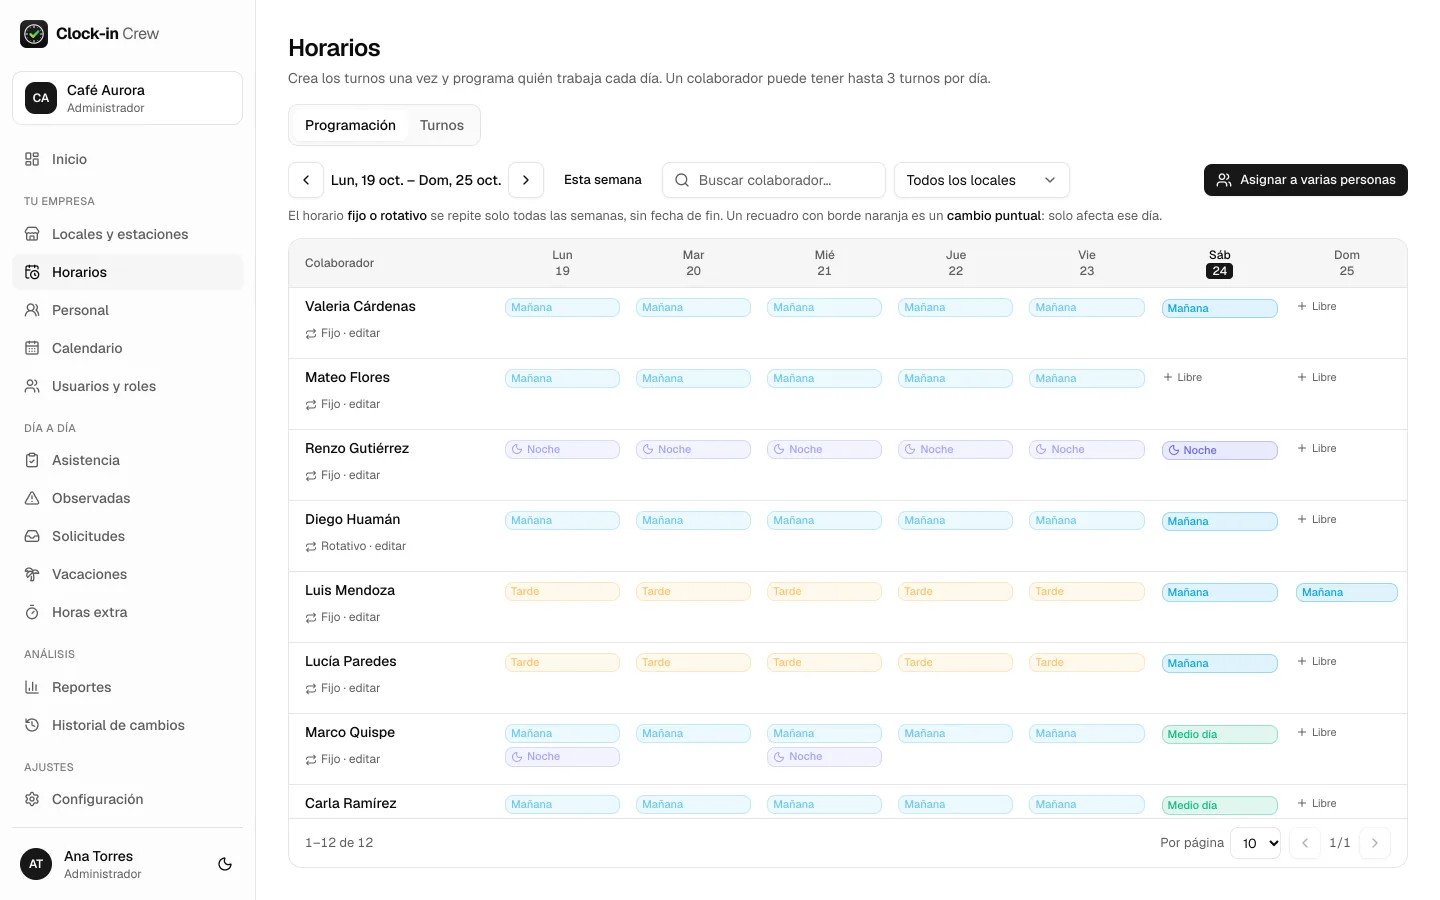
Task: Open Café Aurora account switcher
Action: (128, 98)
